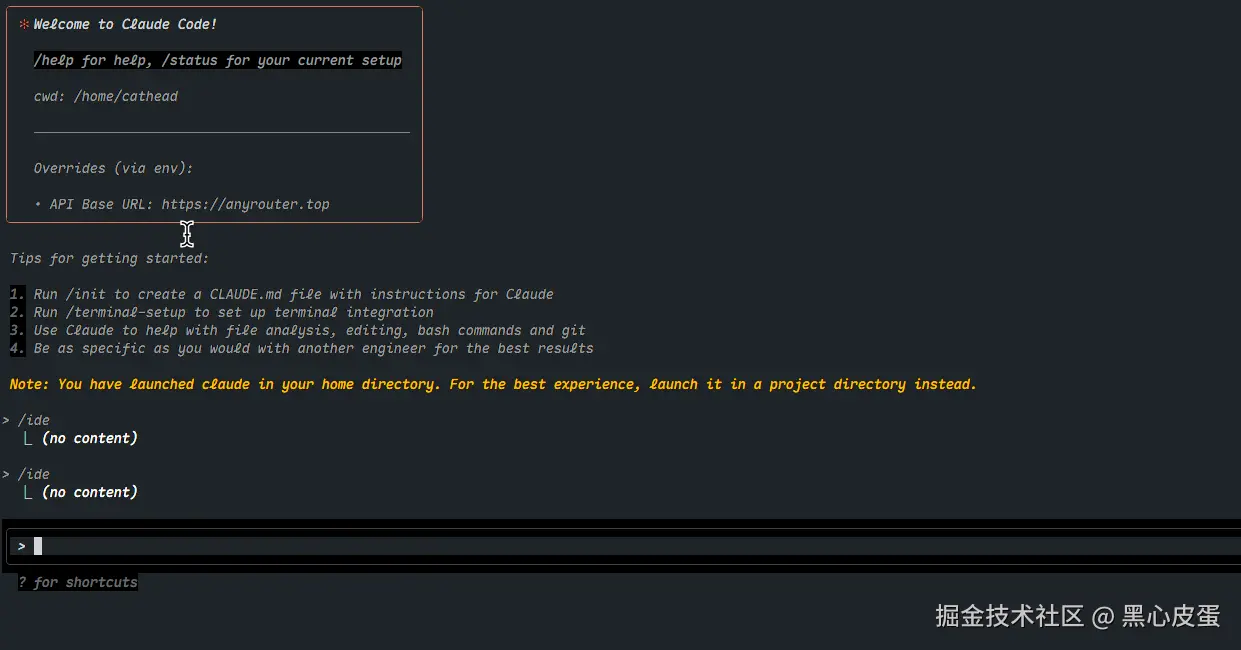Select tip 2 about /terminal-setup
The width and height of the screenshot is (1241, 650).
[x=222, y=312]
